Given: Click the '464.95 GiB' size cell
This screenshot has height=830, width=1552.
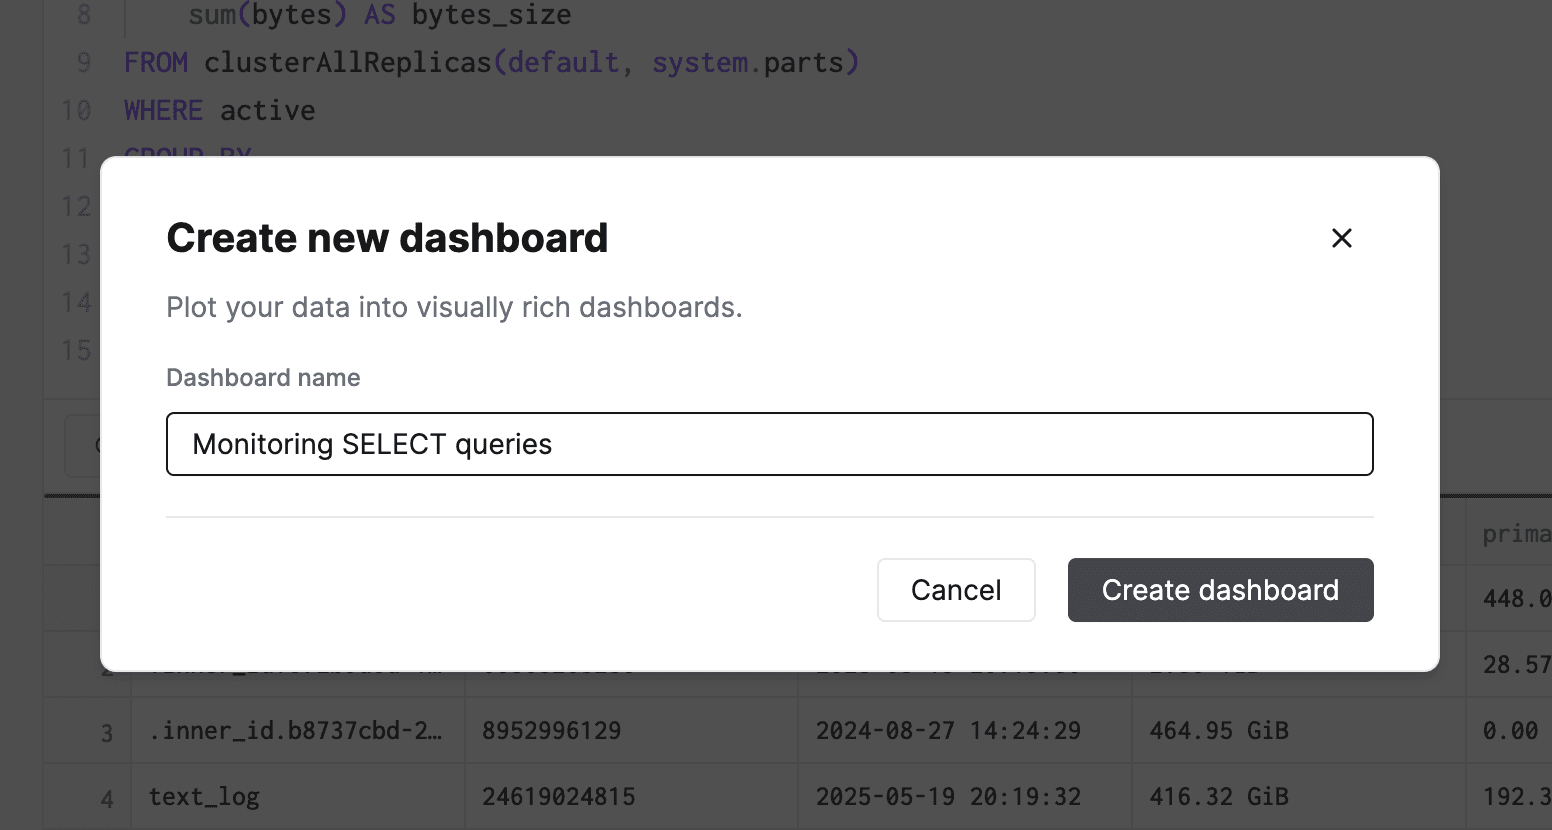Looking at the screenshot, I should pos(1218,731).
